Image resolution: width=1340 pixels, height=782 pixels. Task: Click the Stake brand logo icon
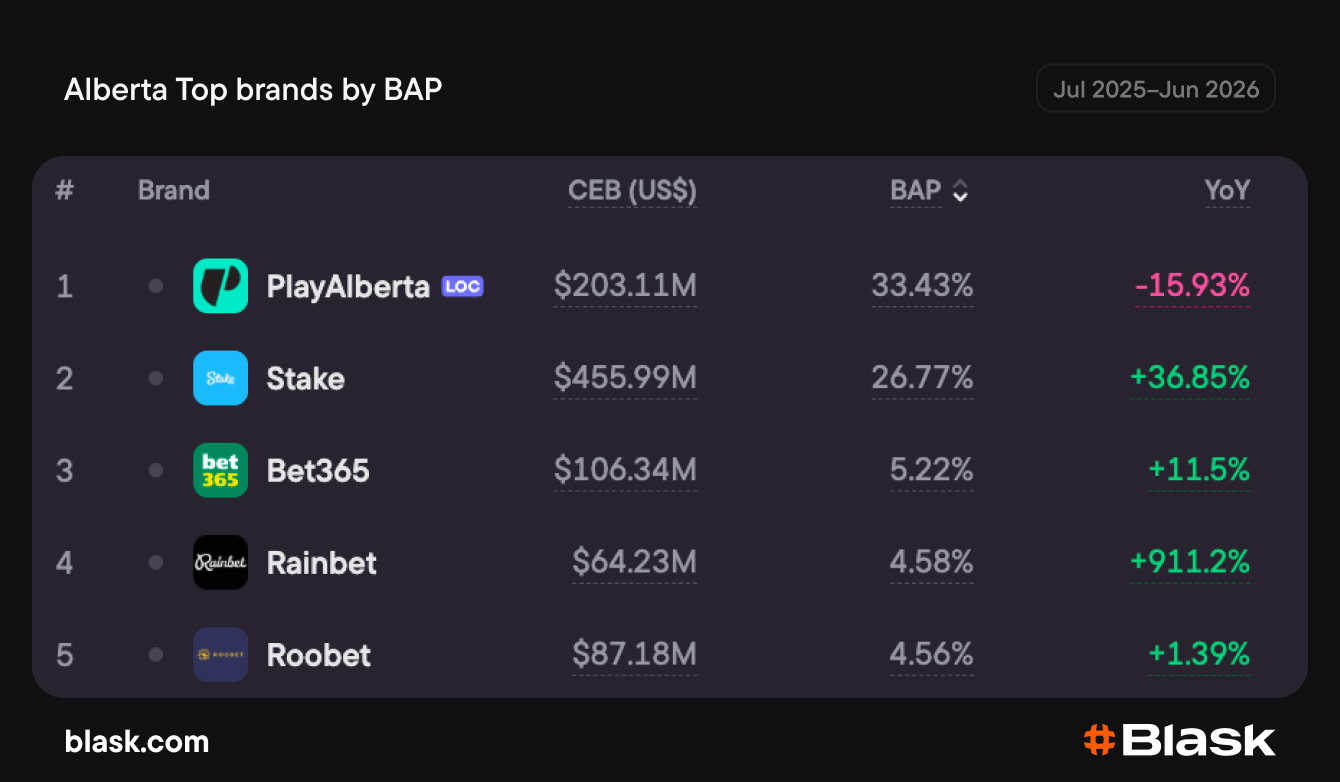click(220, 378)
